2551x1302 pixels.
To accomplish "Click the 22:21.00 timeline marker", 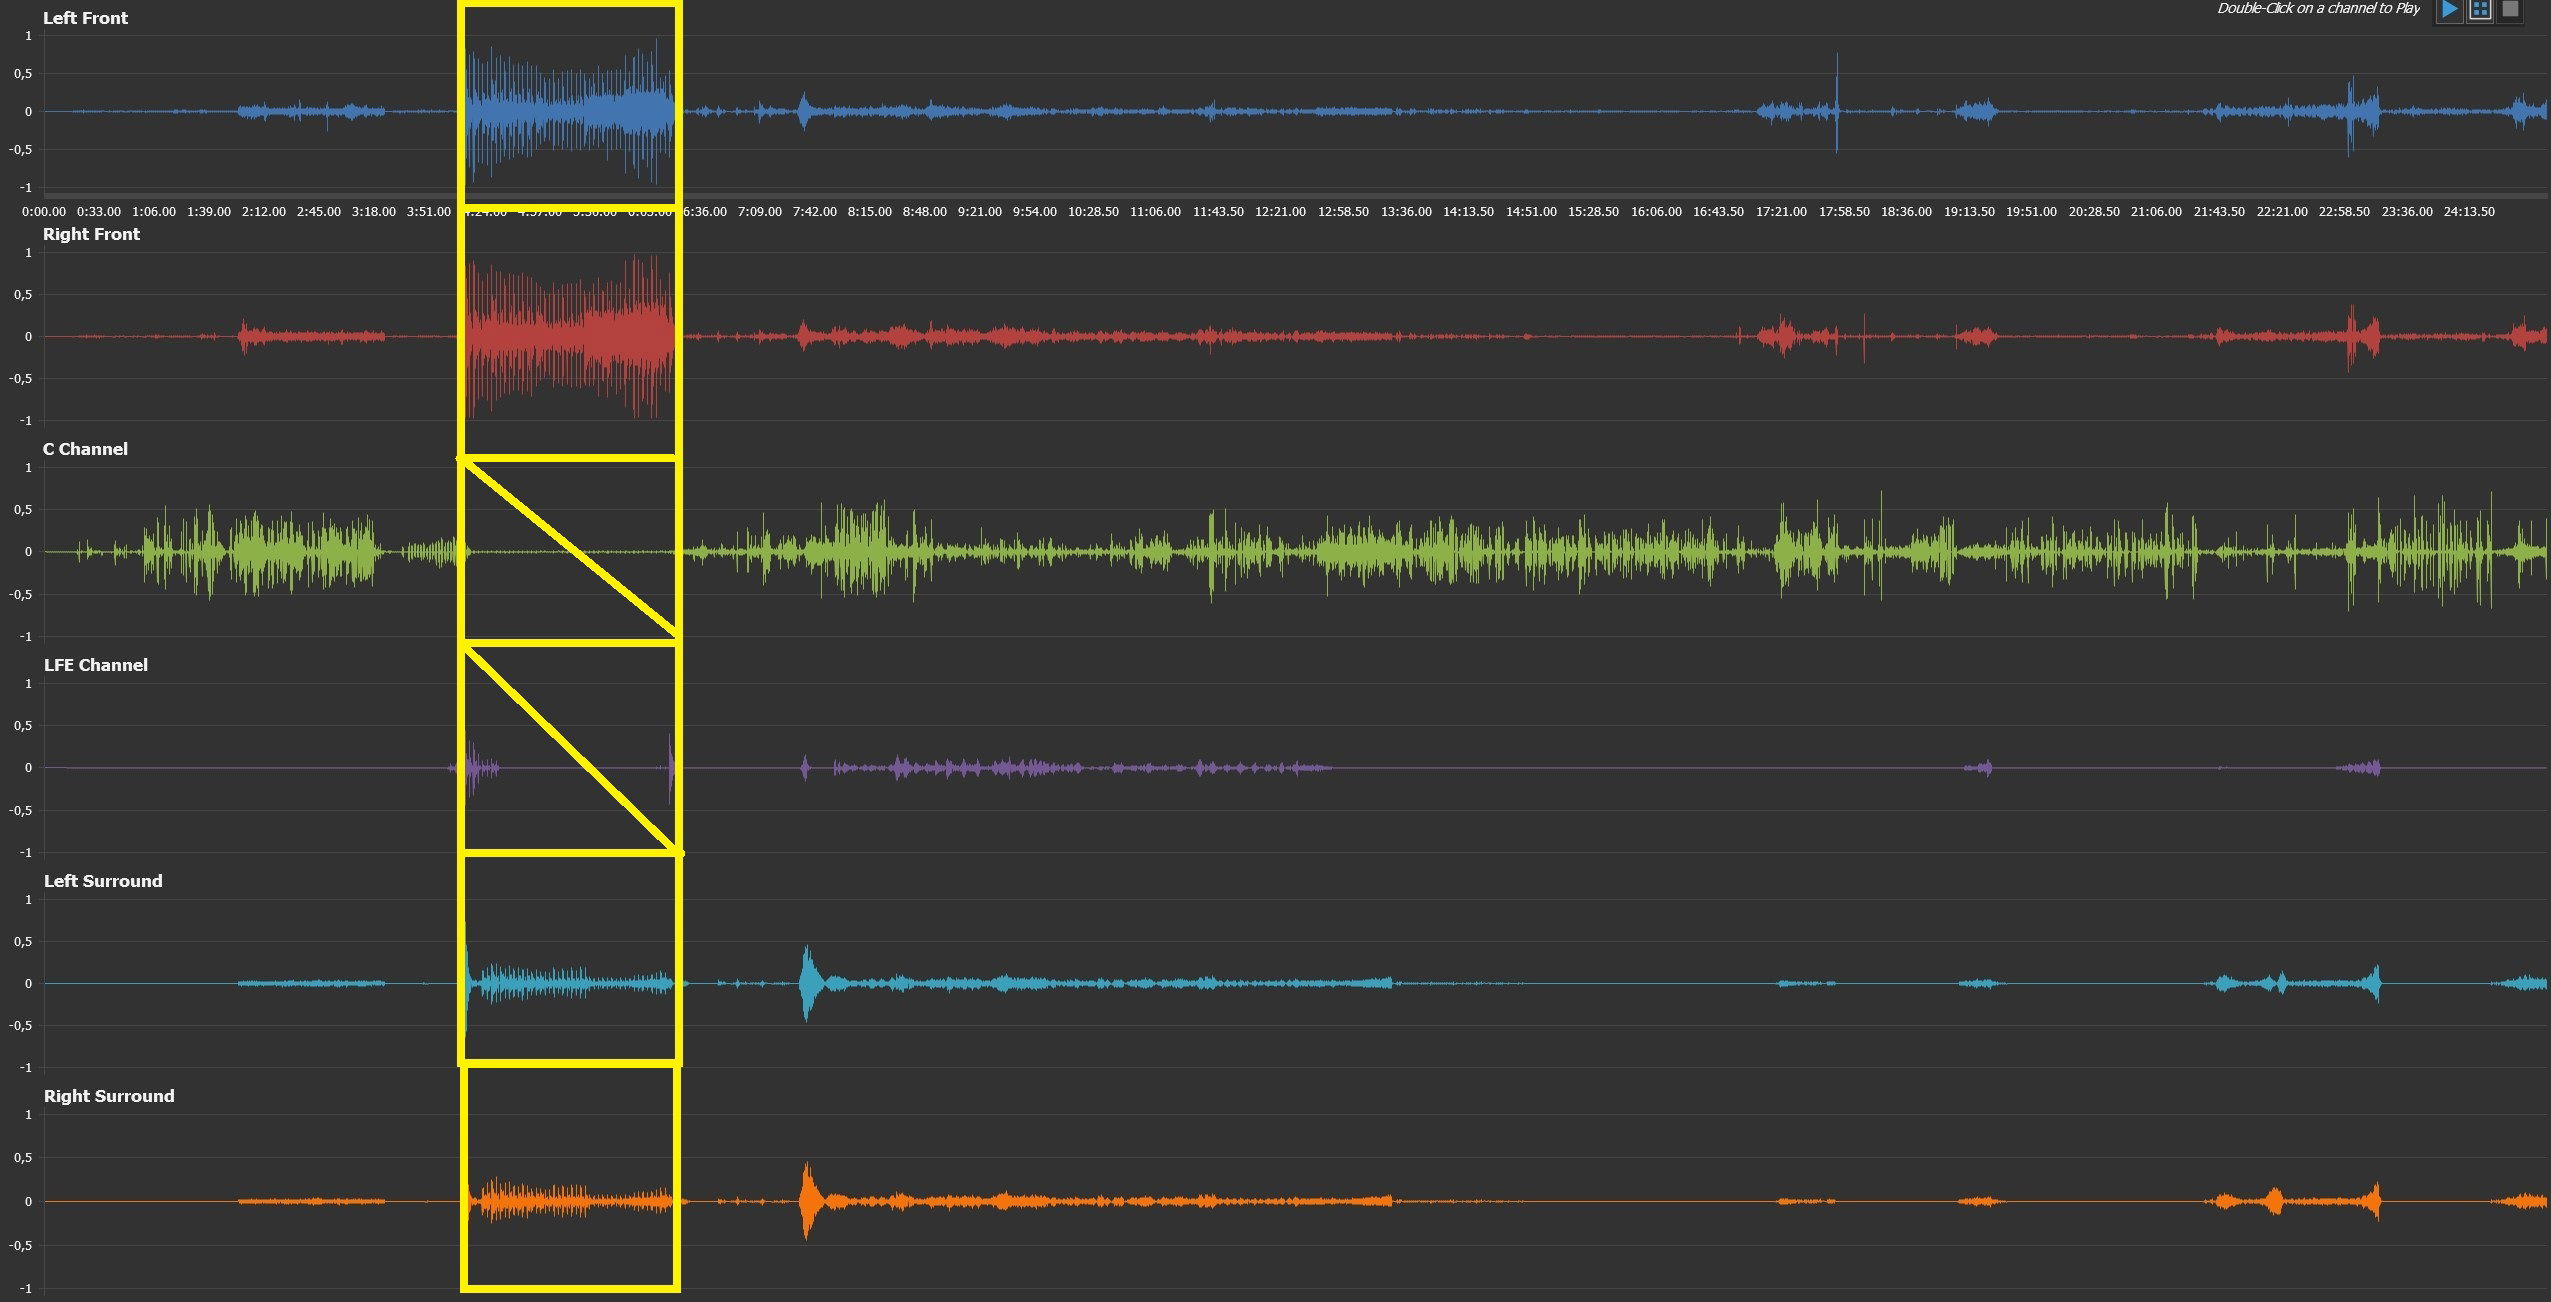I will click(2281, 212).
